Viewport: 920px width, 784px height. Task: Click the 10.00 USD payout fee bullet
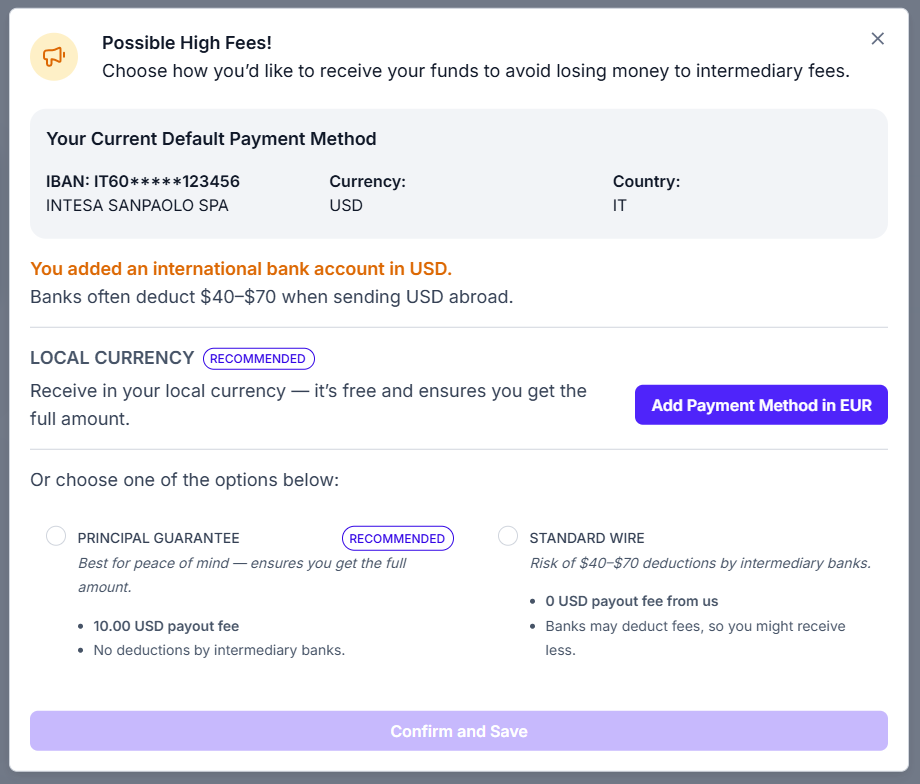point(166,626)
